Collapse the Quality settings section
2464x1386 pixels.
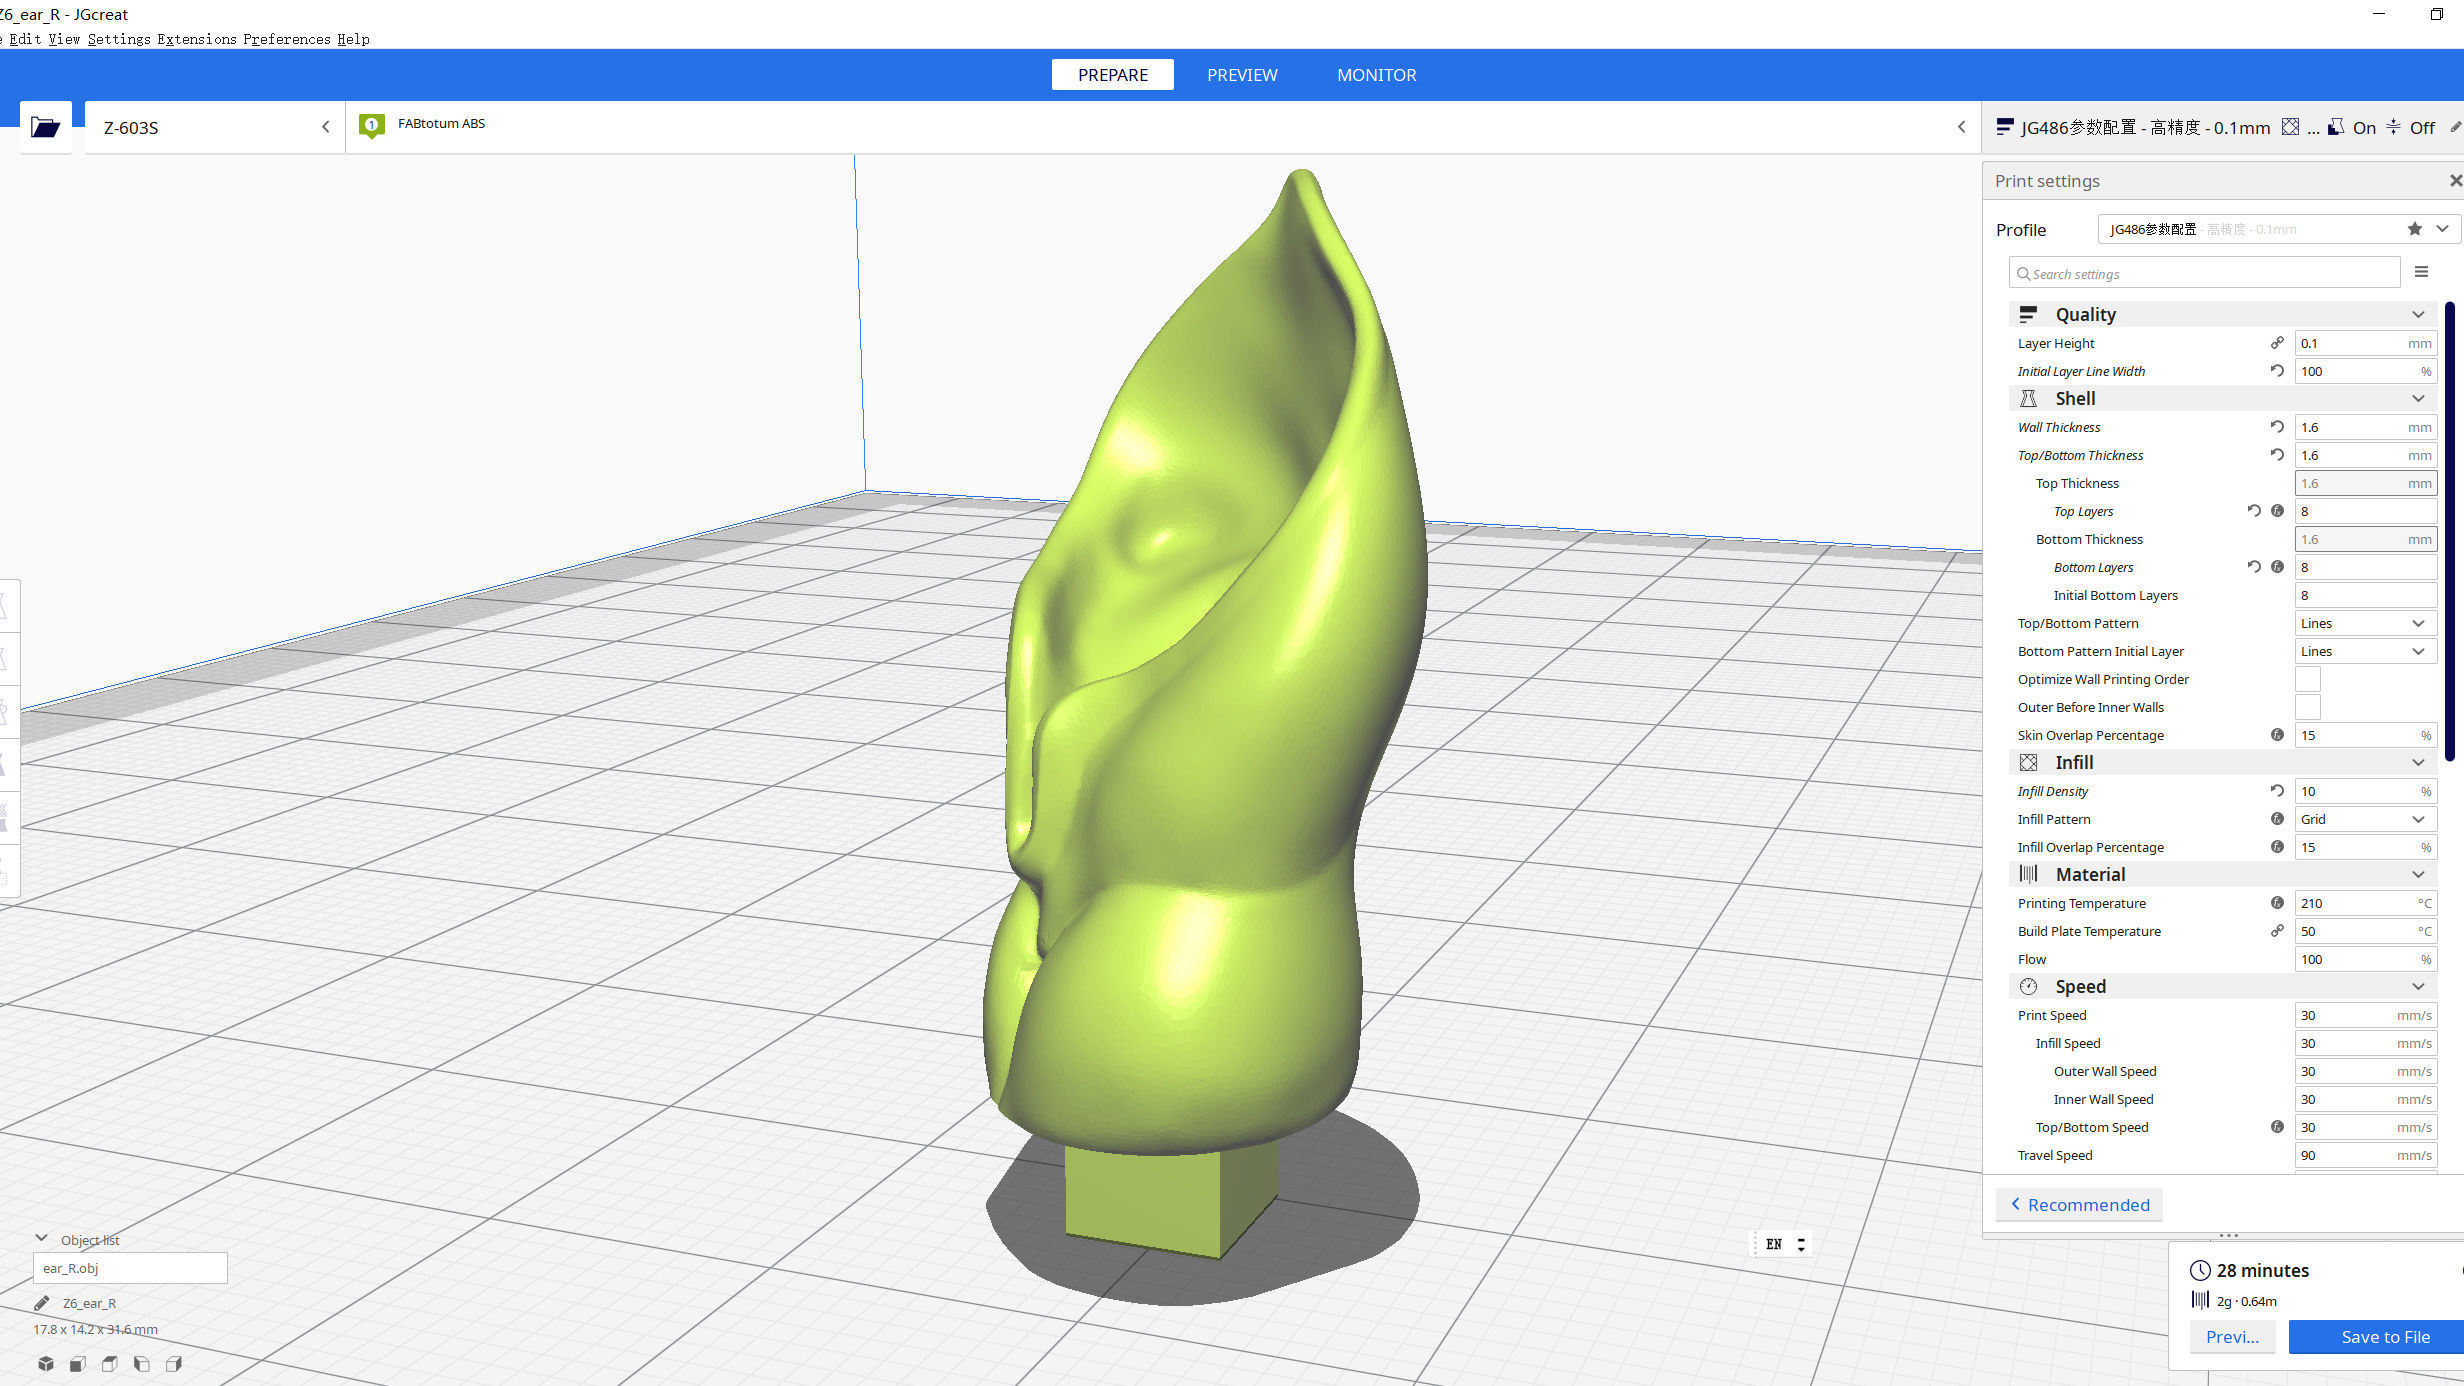(2417, 314)
